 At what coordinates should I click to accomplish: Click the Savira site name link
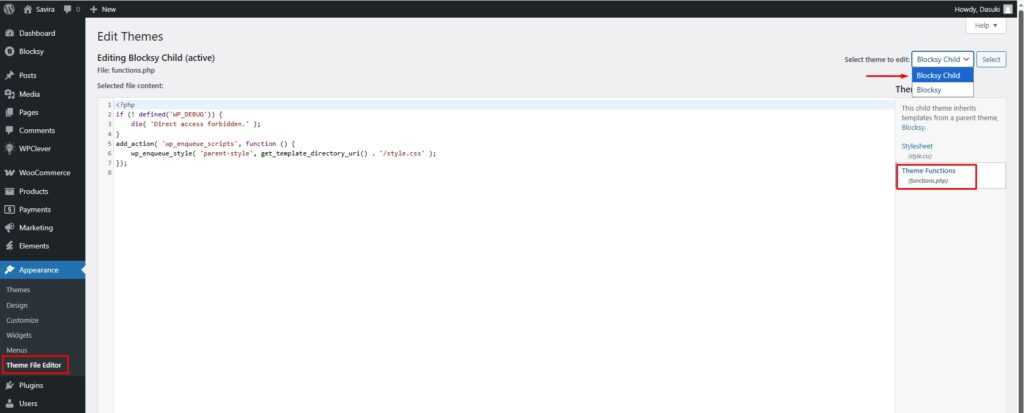pyautogui.click(x=45, y=10)
